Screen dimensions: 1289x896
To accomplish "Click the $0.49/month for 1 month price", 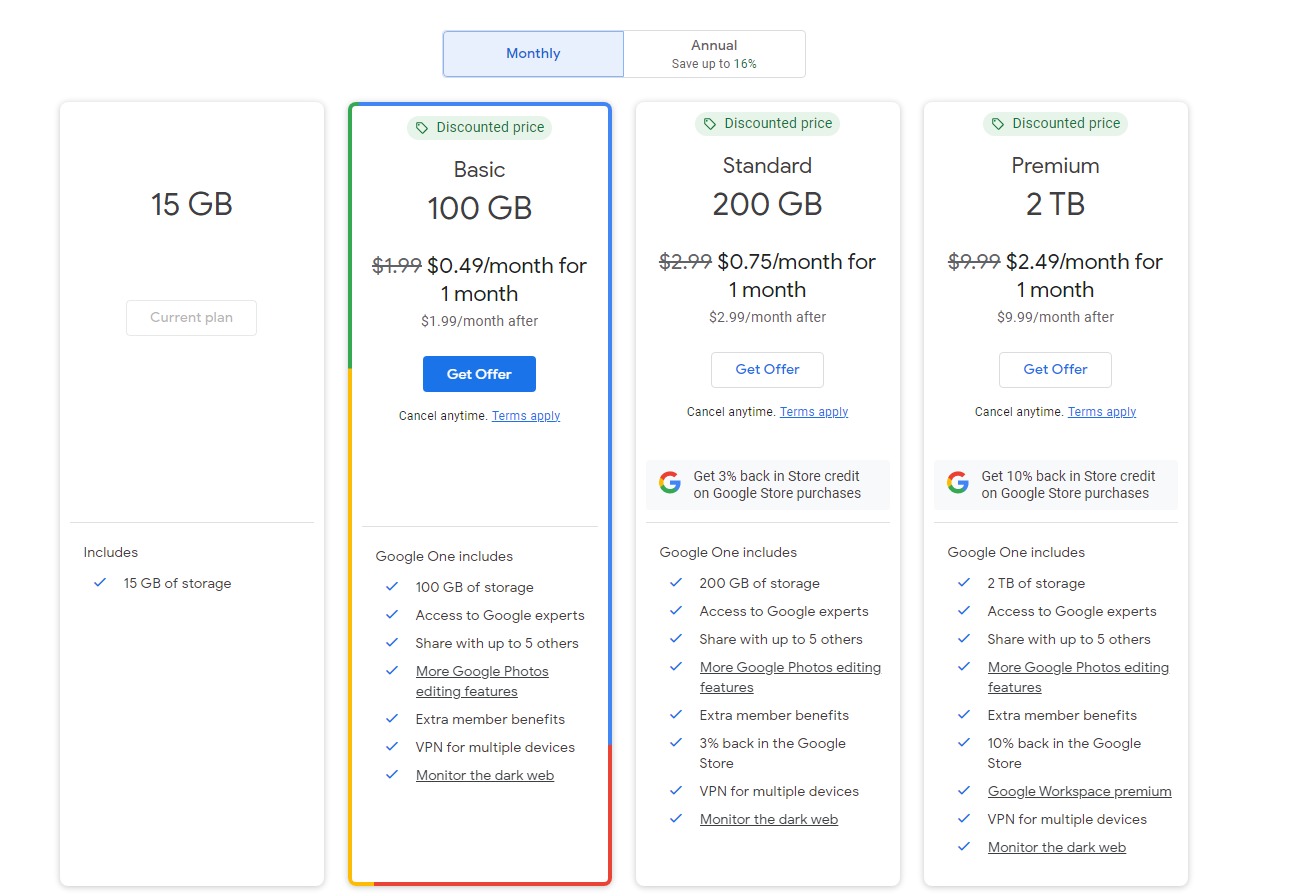I will coord(507,280).
